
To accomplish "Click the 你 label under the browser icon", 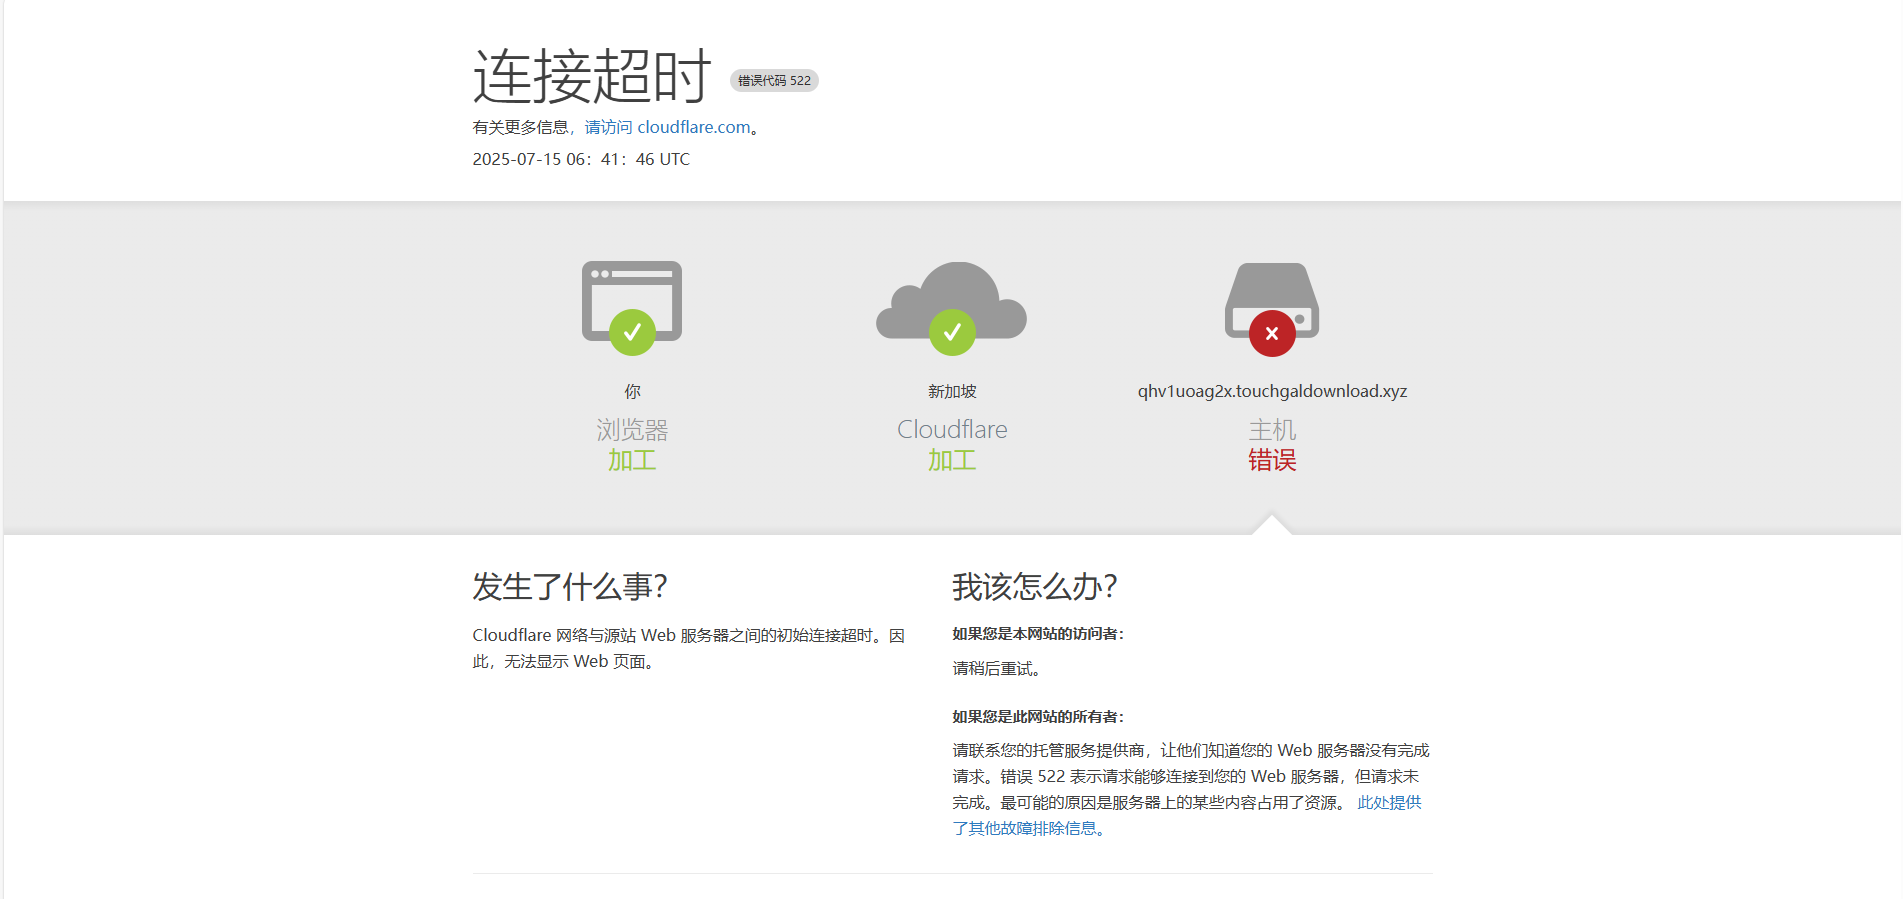I will click(x=632, y=391).
